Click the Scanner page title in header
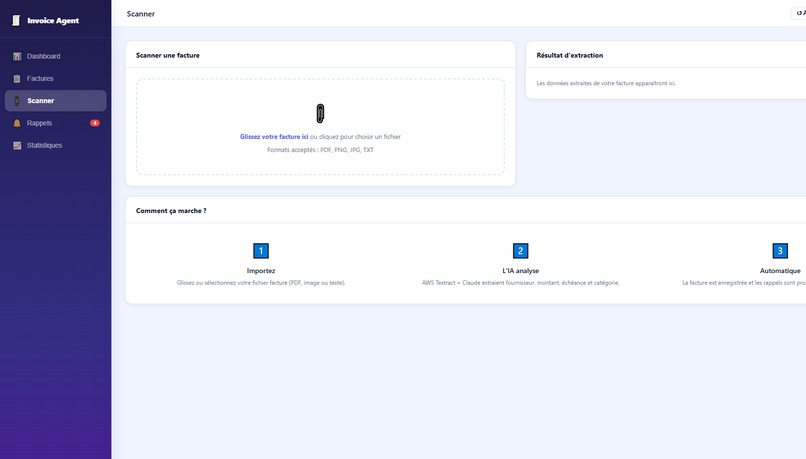The width and height of the screenshot is (806, 459). point(140,14)
